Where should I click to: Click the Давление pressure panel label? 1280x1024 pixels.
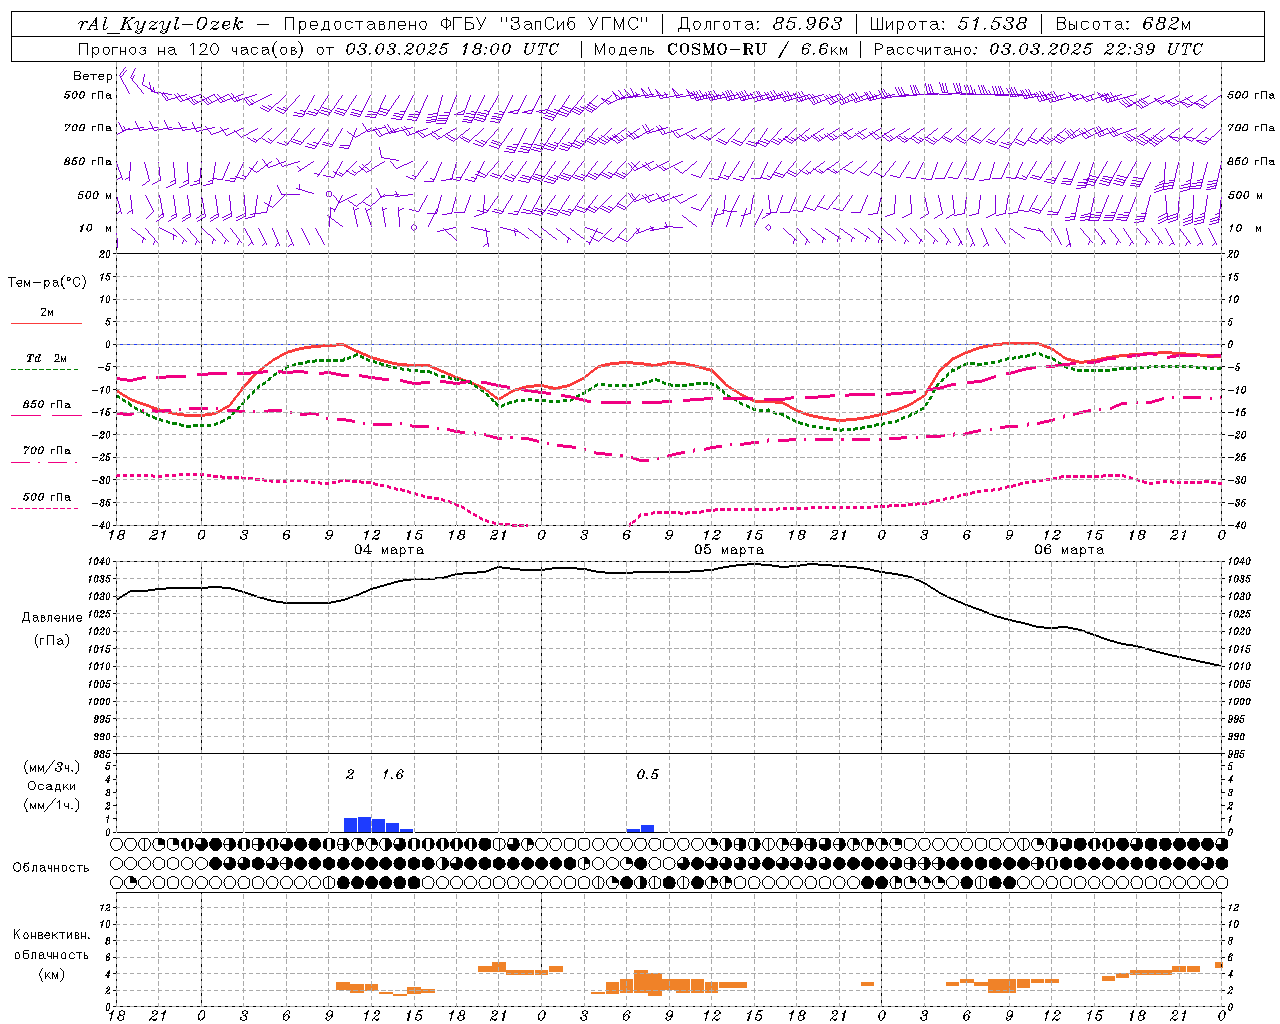[x=52, y=618]
